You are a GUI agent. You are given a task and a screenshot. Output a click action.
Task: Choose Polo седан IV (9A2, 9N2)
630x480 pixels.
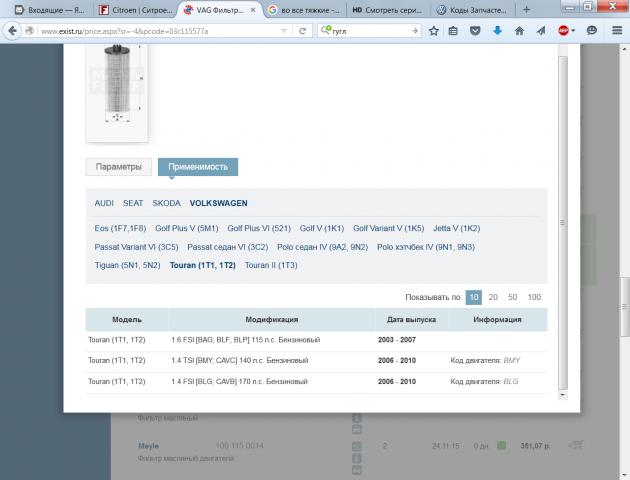click(323, 247)
